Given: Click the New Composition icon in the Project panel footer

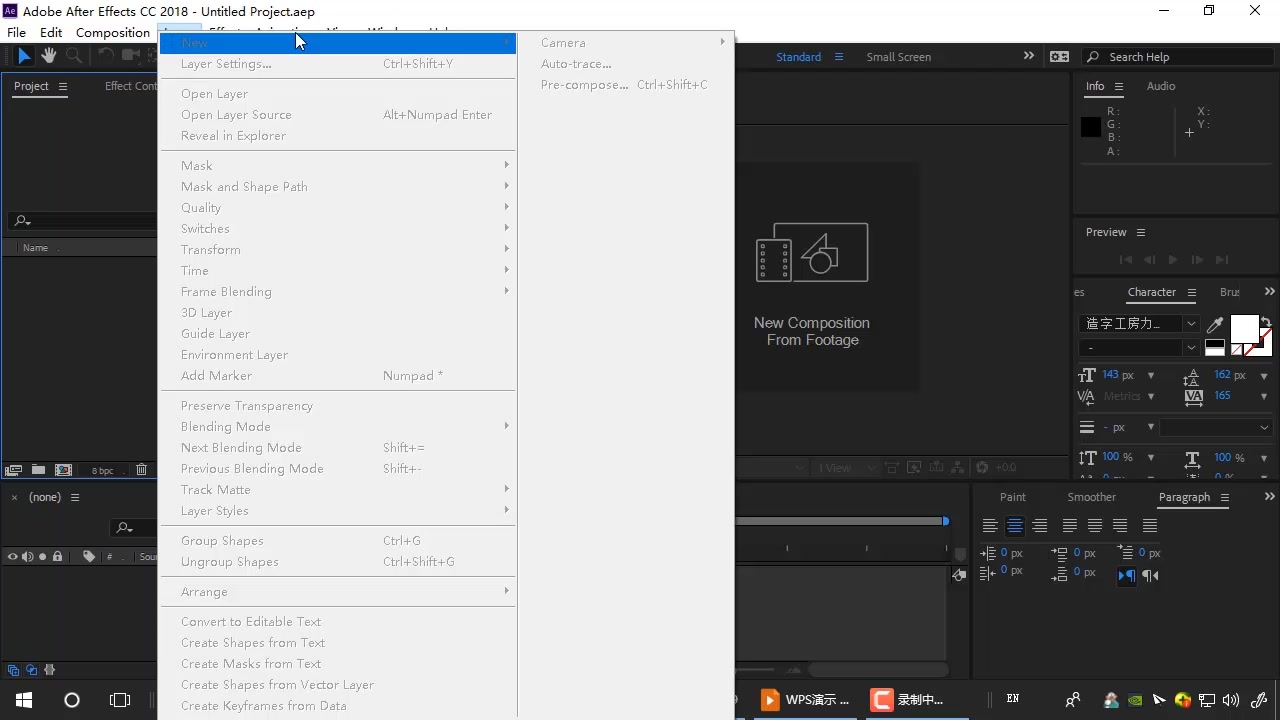Looking at the screenshot, I should coord(63,470).
